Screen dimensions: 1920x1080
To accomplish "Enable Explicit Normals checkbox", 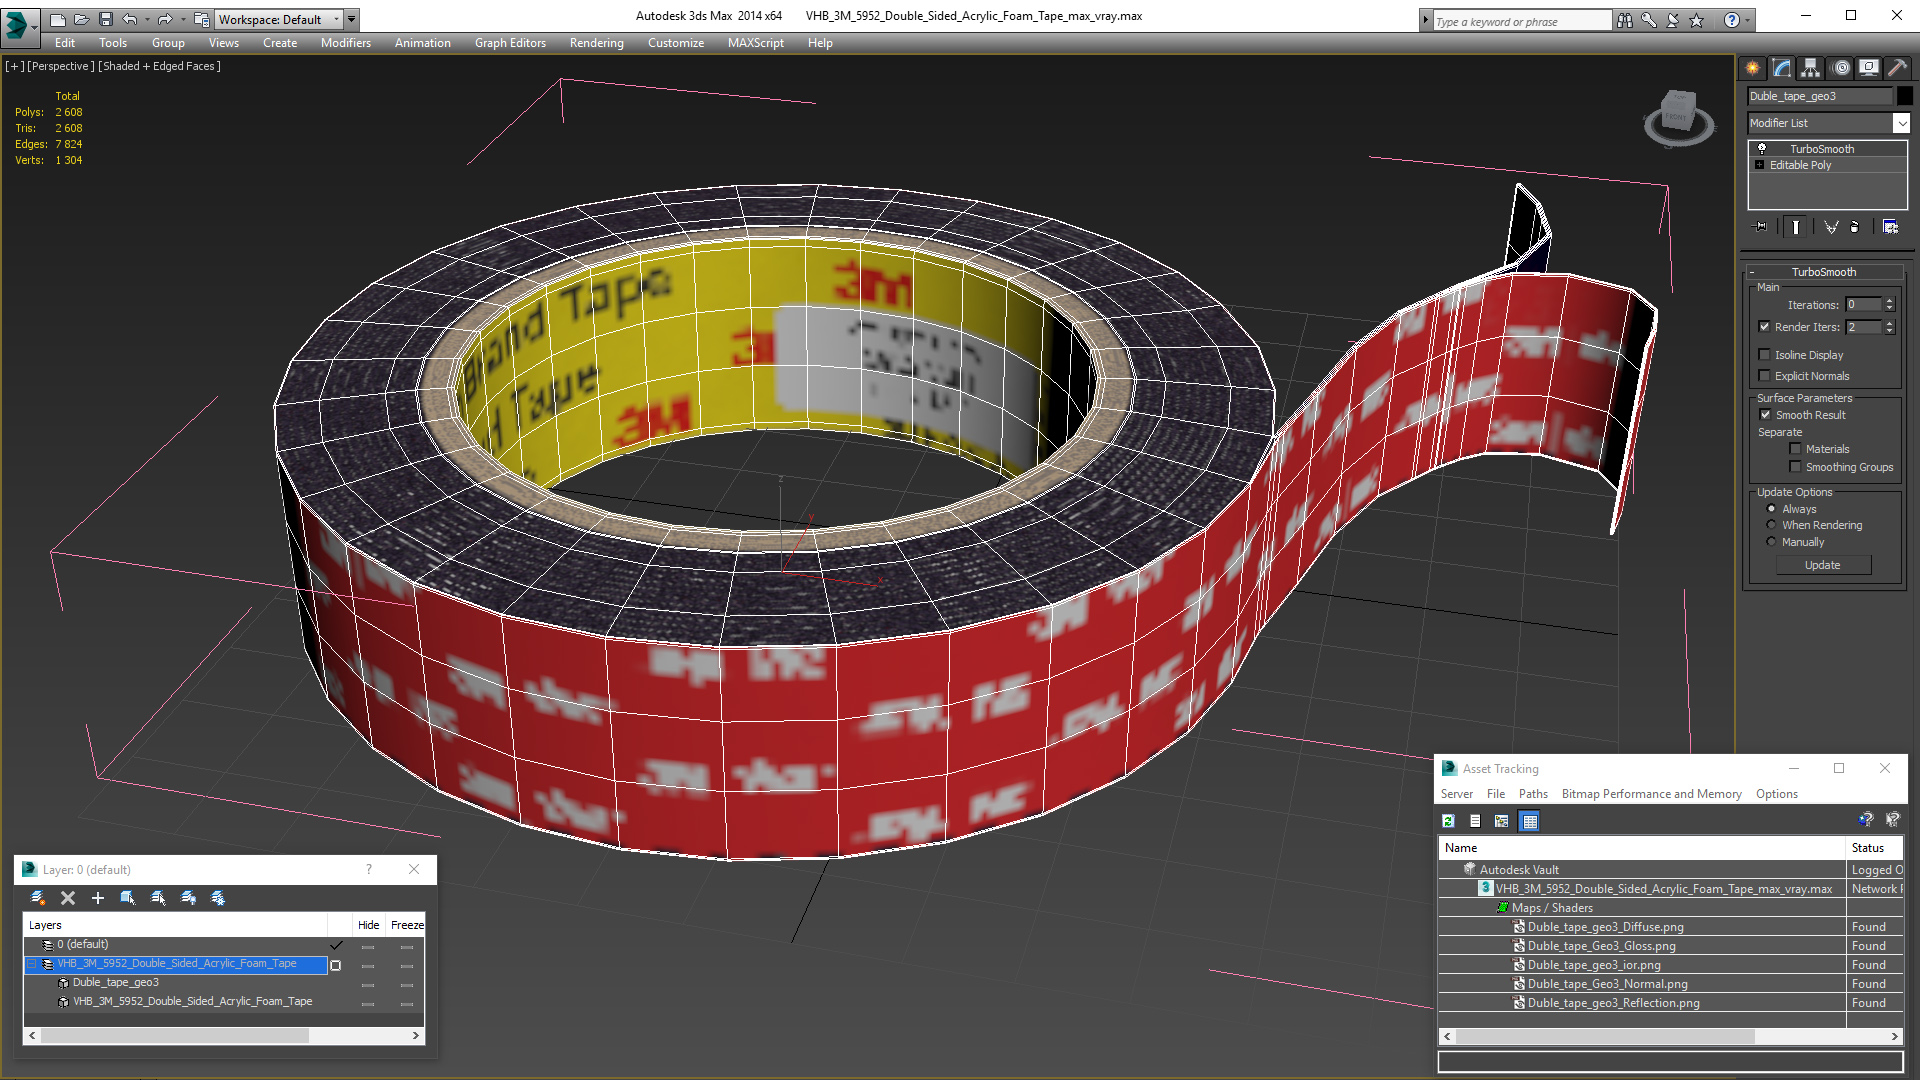I will point(1765,376).
